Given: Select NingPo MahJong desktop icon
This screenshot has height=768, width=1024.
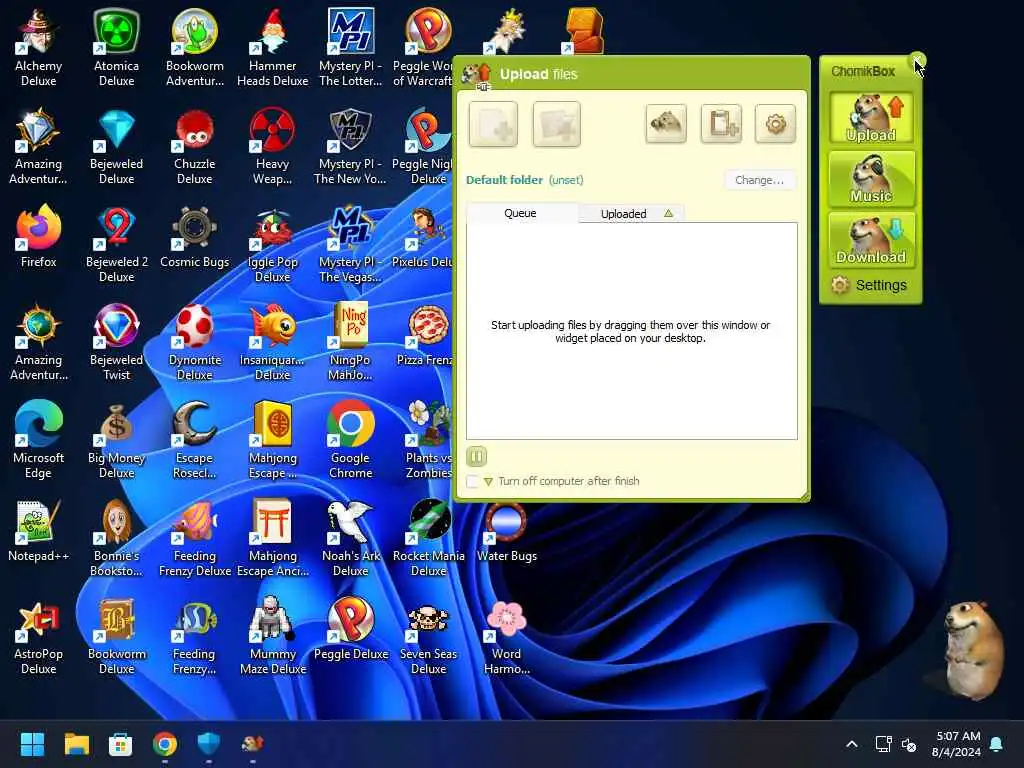Looking at the screenshot, I should (350, 342).
